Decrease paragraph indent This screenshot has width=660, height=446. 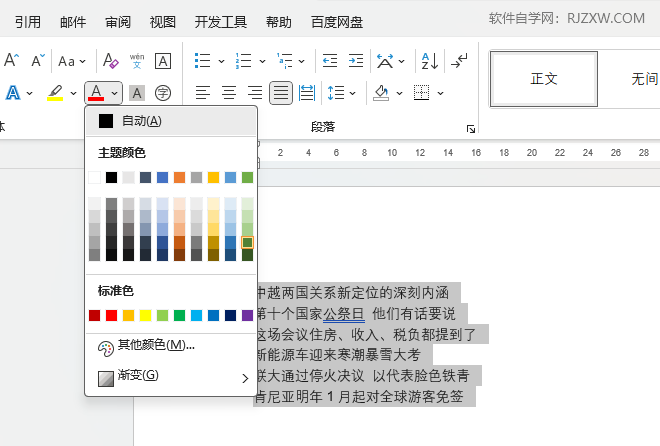[x=330, y=61]
